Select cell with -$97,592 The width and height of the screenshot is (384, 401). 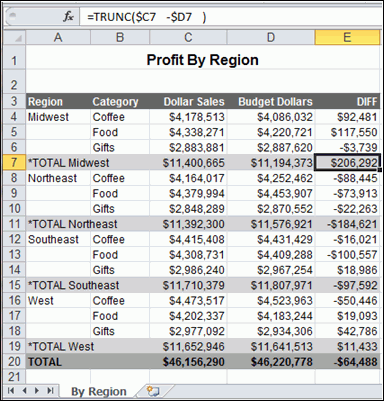tap(347, 285)
